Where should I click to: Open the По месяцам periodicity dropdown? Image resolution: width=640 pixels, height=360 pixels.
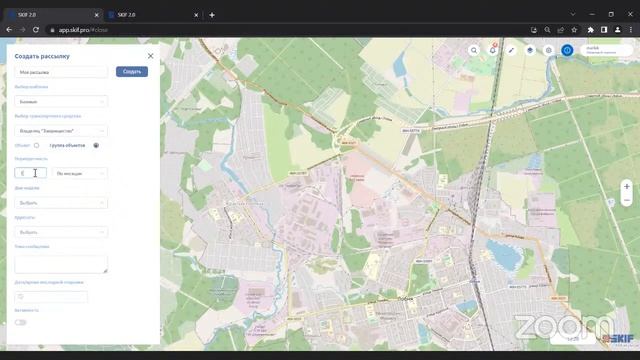(80, 173)
